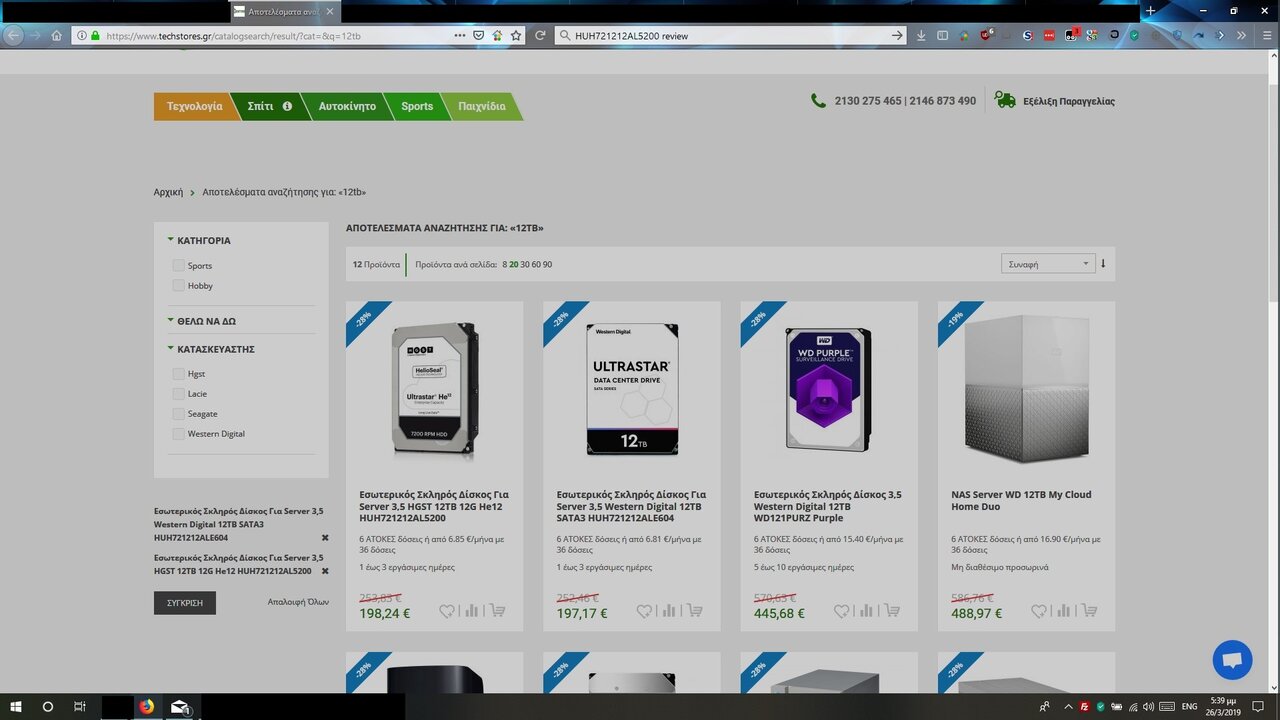Remove HUH721212AL5200 from compare list
This screenshot has width=1280, height=720.
(x=325, y=571)
